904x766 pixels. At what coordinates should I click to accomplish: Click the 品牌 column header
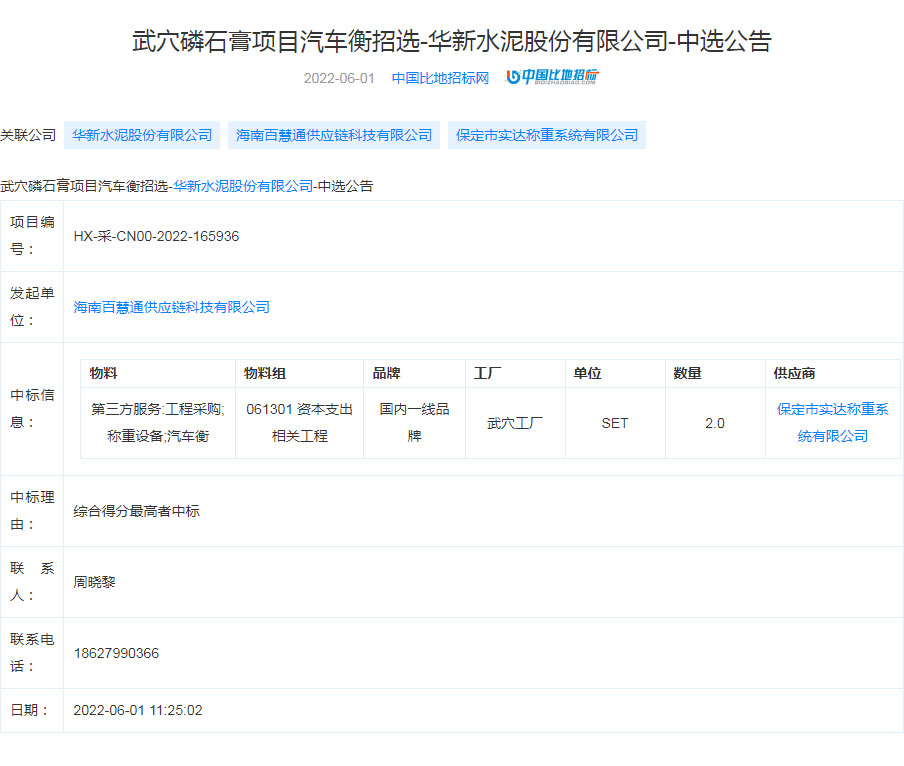[386, 373]
